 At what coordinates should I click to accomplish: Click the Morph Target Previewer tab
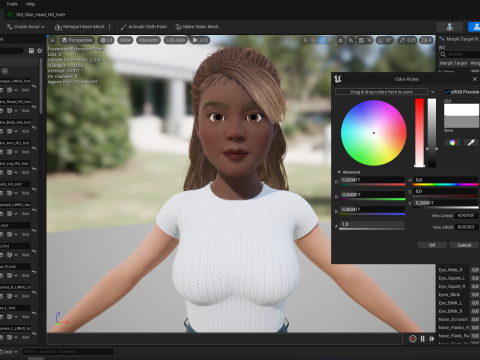point(460,39)
